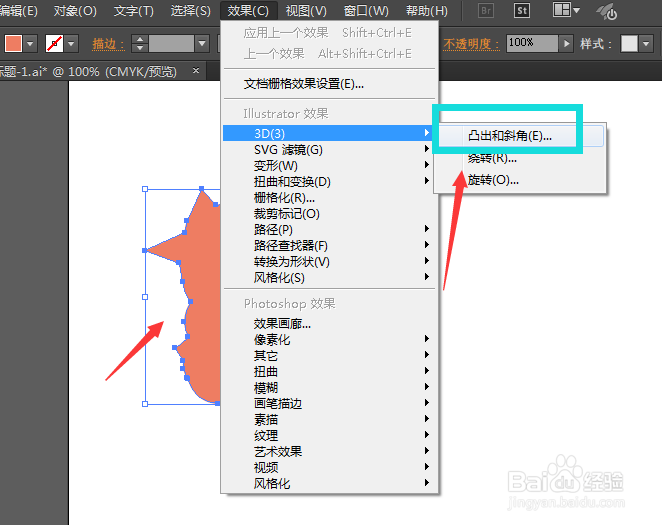Viewport: 662px width, 525px height.
Task: Expand the 扭曲和变换(D) submenu
Action: point(329,181)
